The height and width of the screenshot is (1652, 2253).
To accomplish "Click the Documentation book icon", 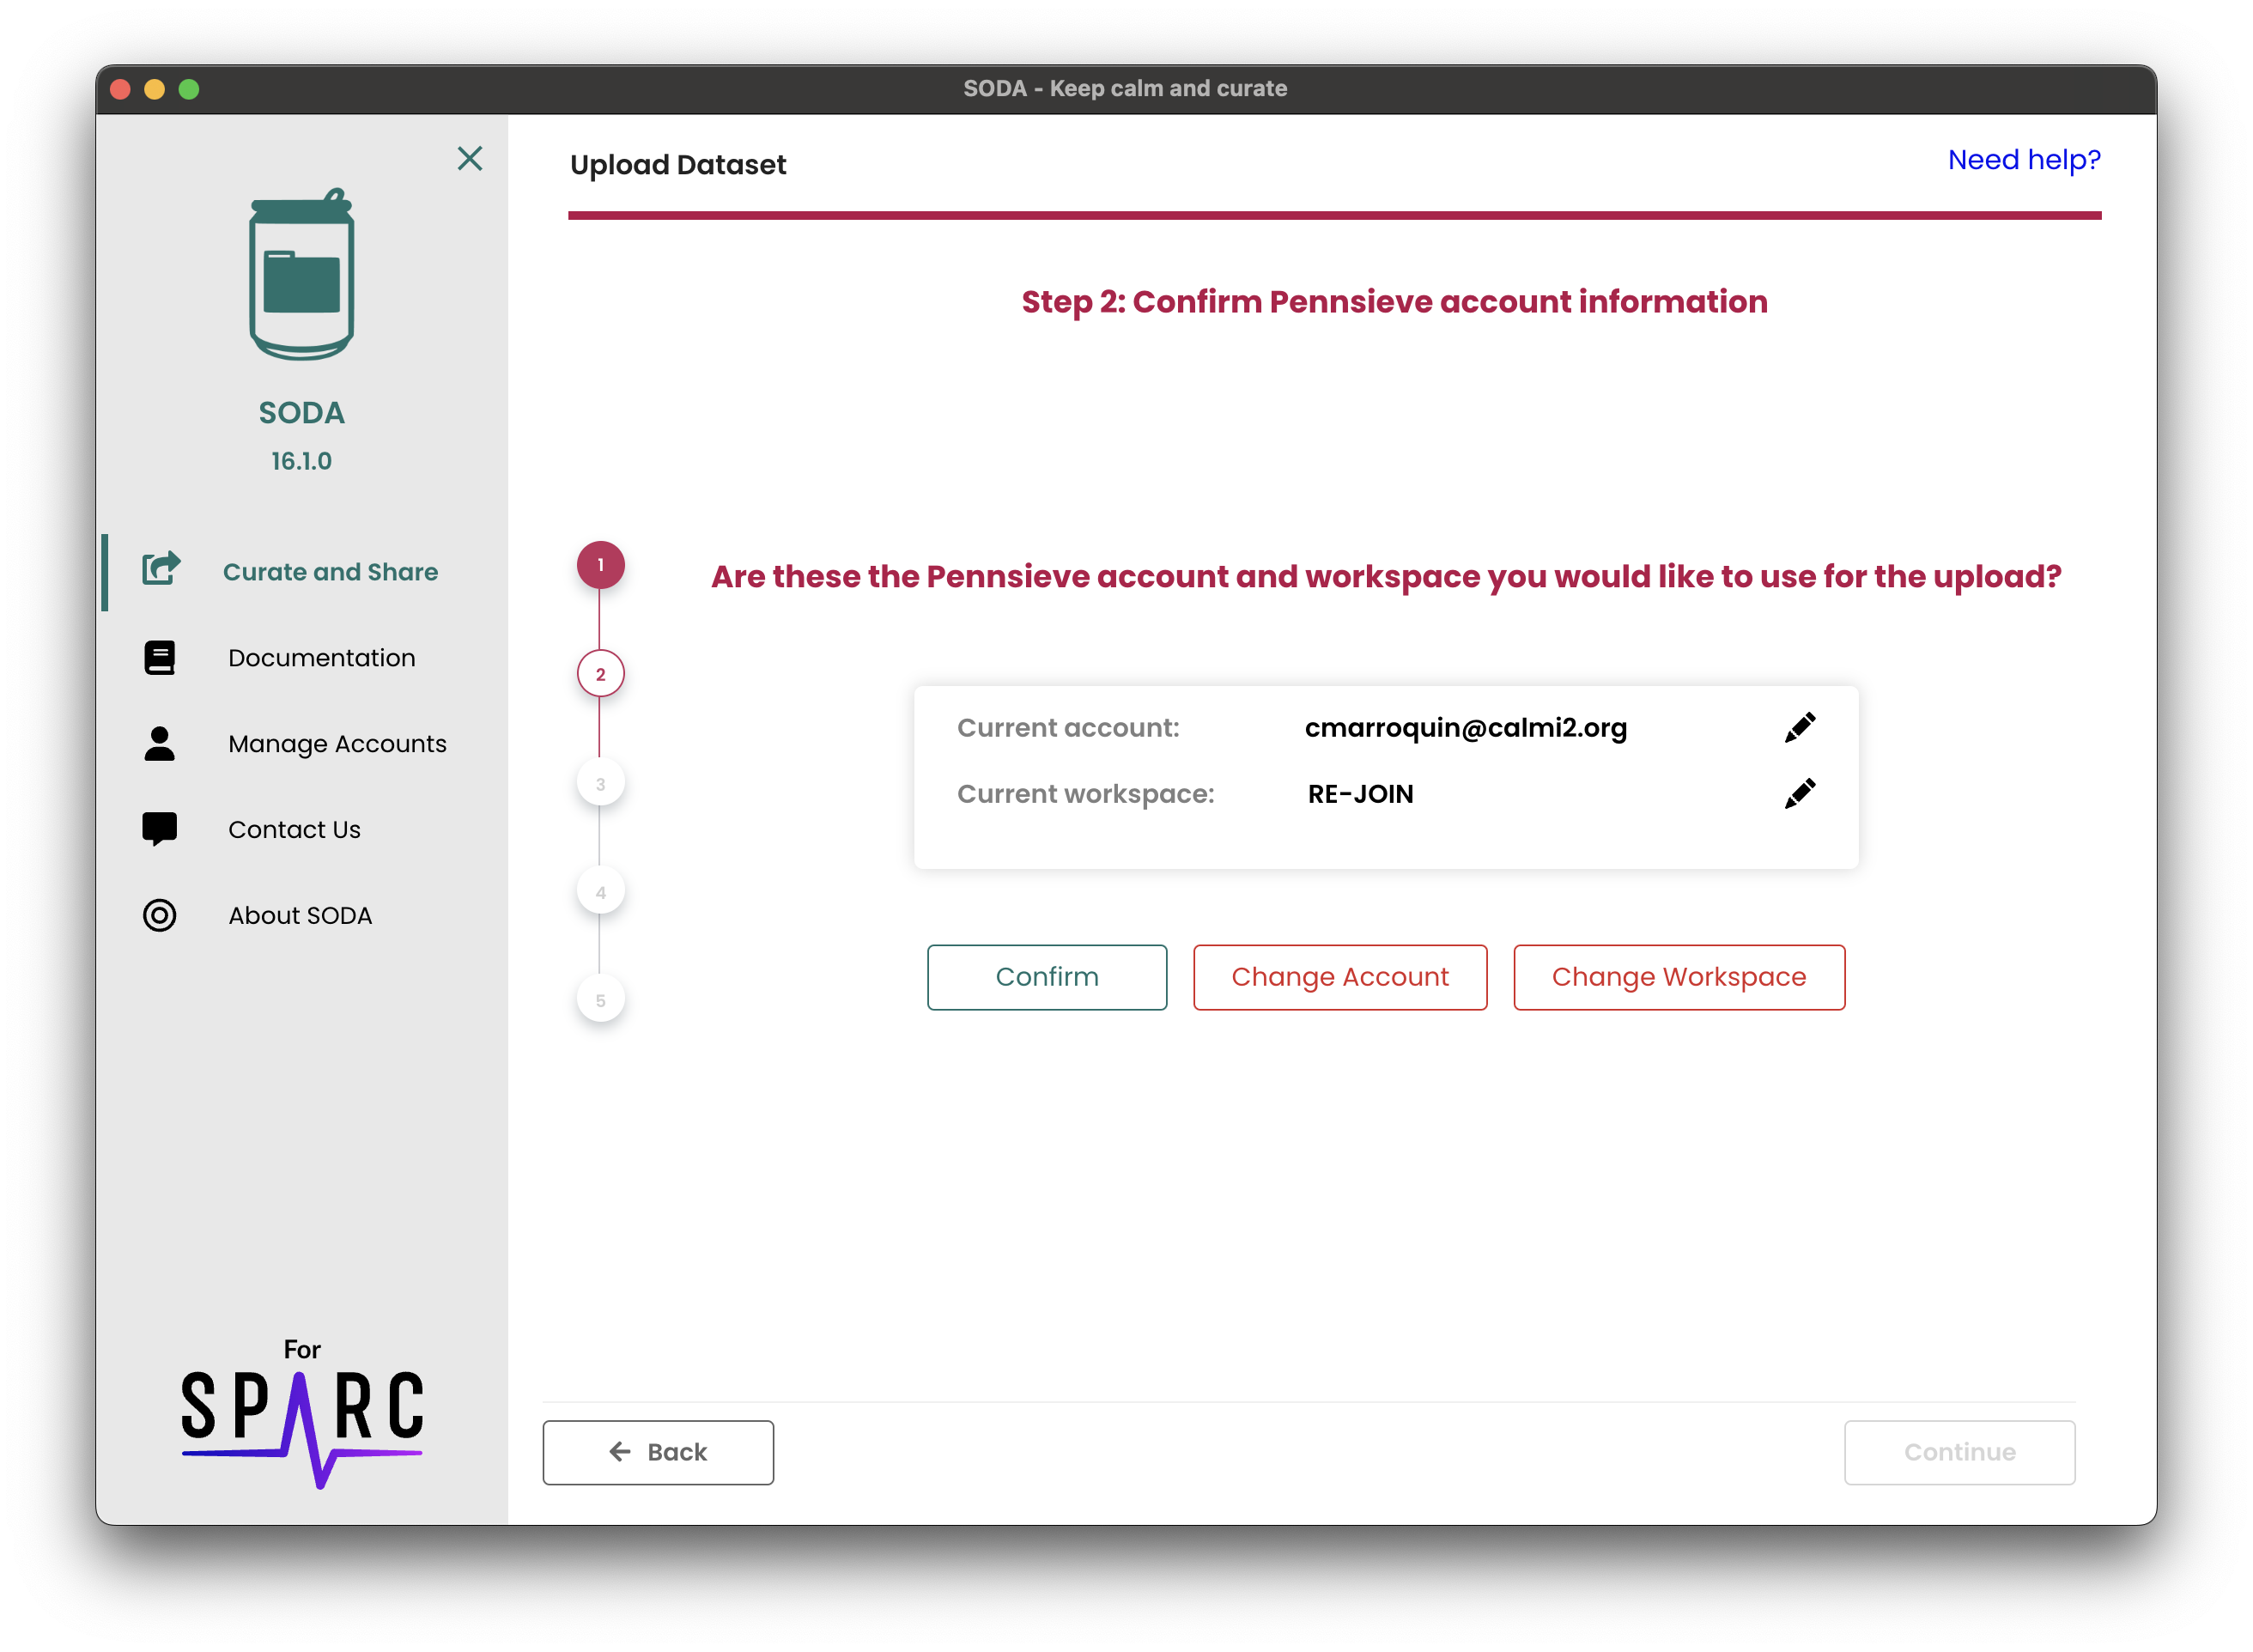I will point(160,658).
